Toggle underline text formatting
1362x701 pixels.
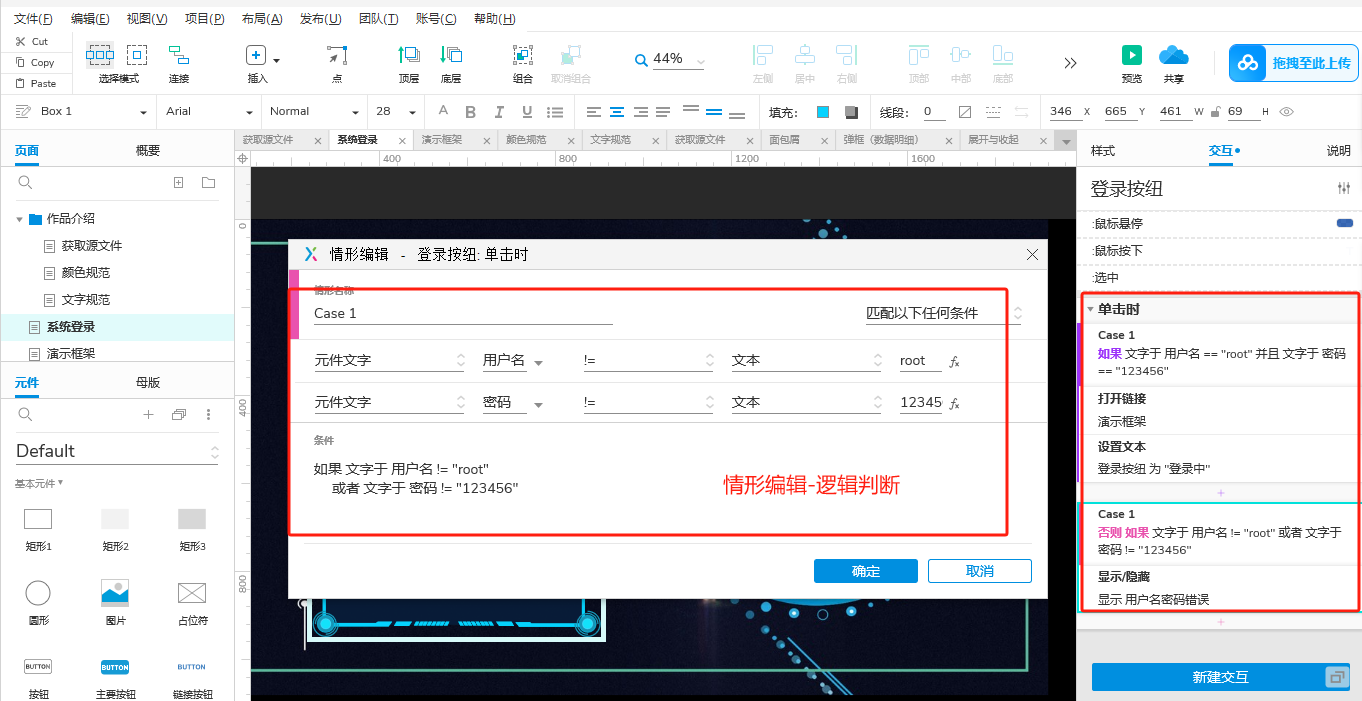527,111
